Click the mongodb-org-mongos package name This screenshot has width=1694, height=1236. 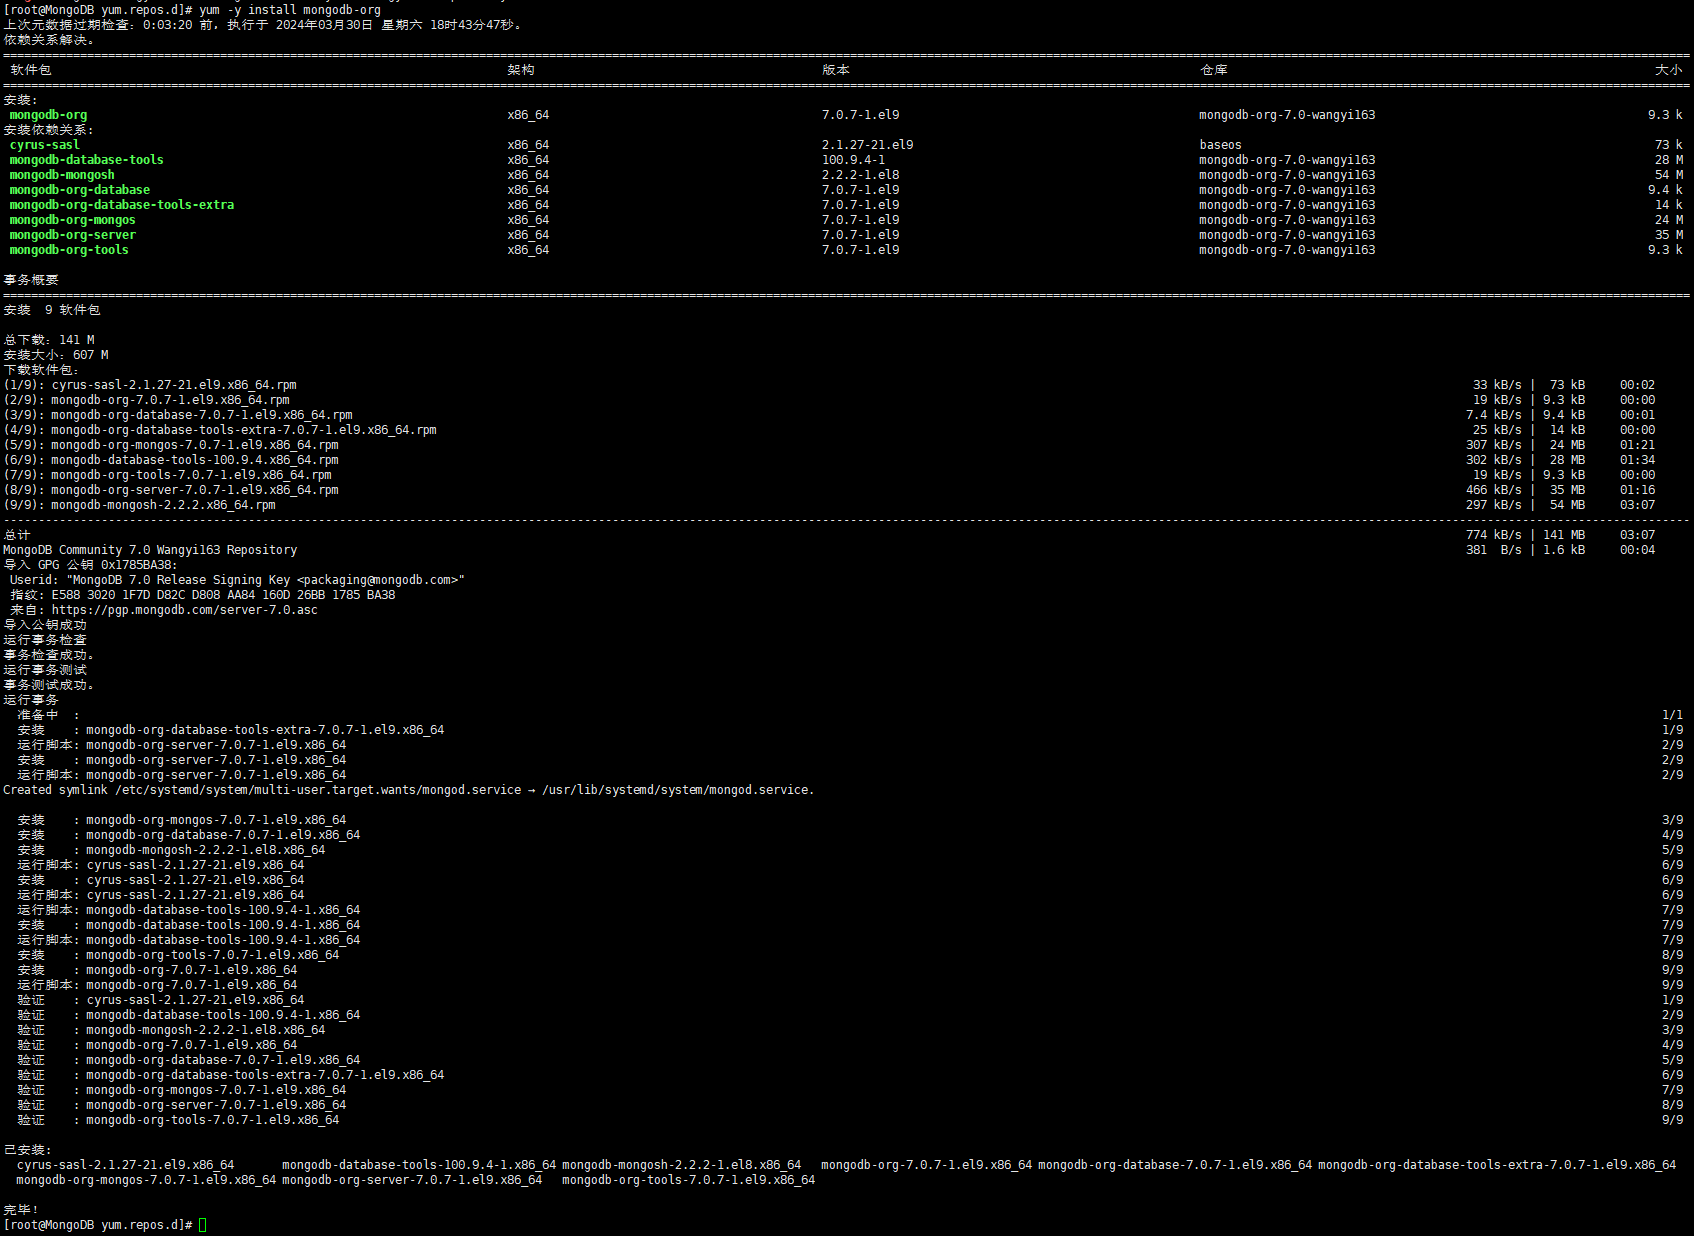(72, 219)
